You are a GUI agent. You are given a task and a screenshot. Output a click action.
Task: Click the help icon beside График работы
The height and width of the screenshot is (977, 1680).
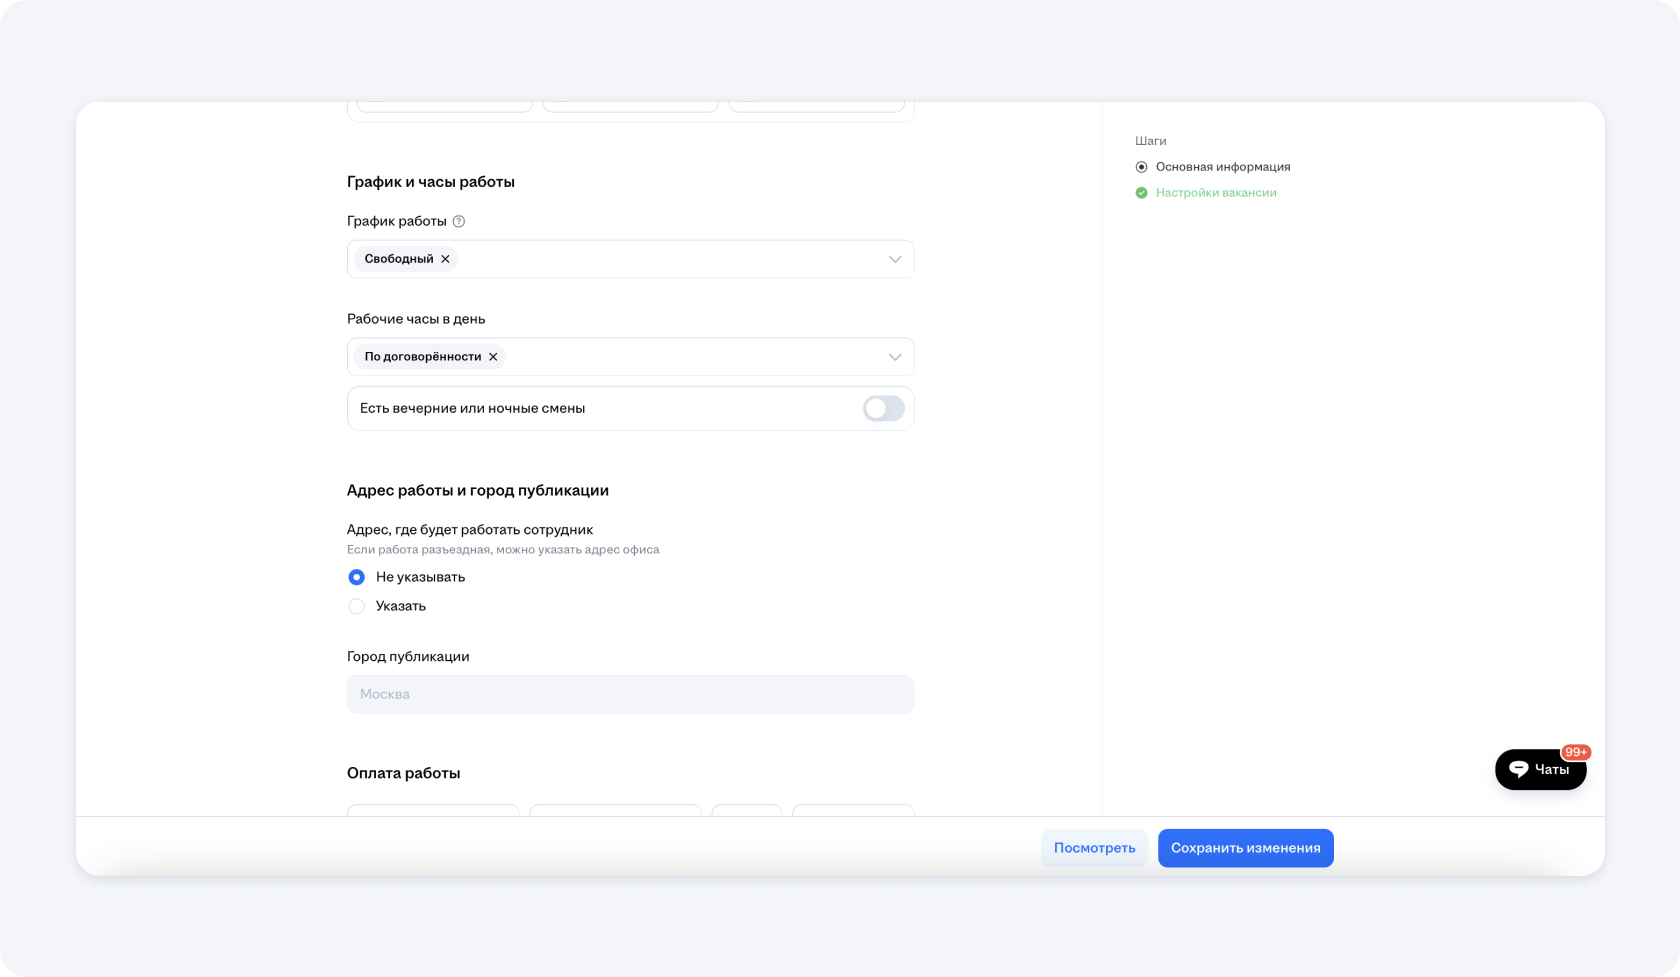[459, 221]
